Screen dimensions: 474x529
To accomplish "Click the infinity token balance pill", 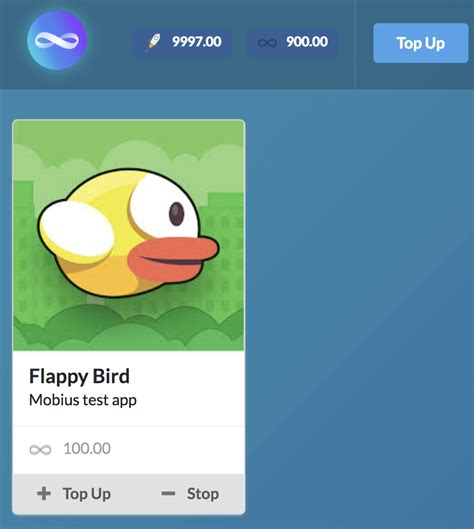I will (x=292, y=43).
